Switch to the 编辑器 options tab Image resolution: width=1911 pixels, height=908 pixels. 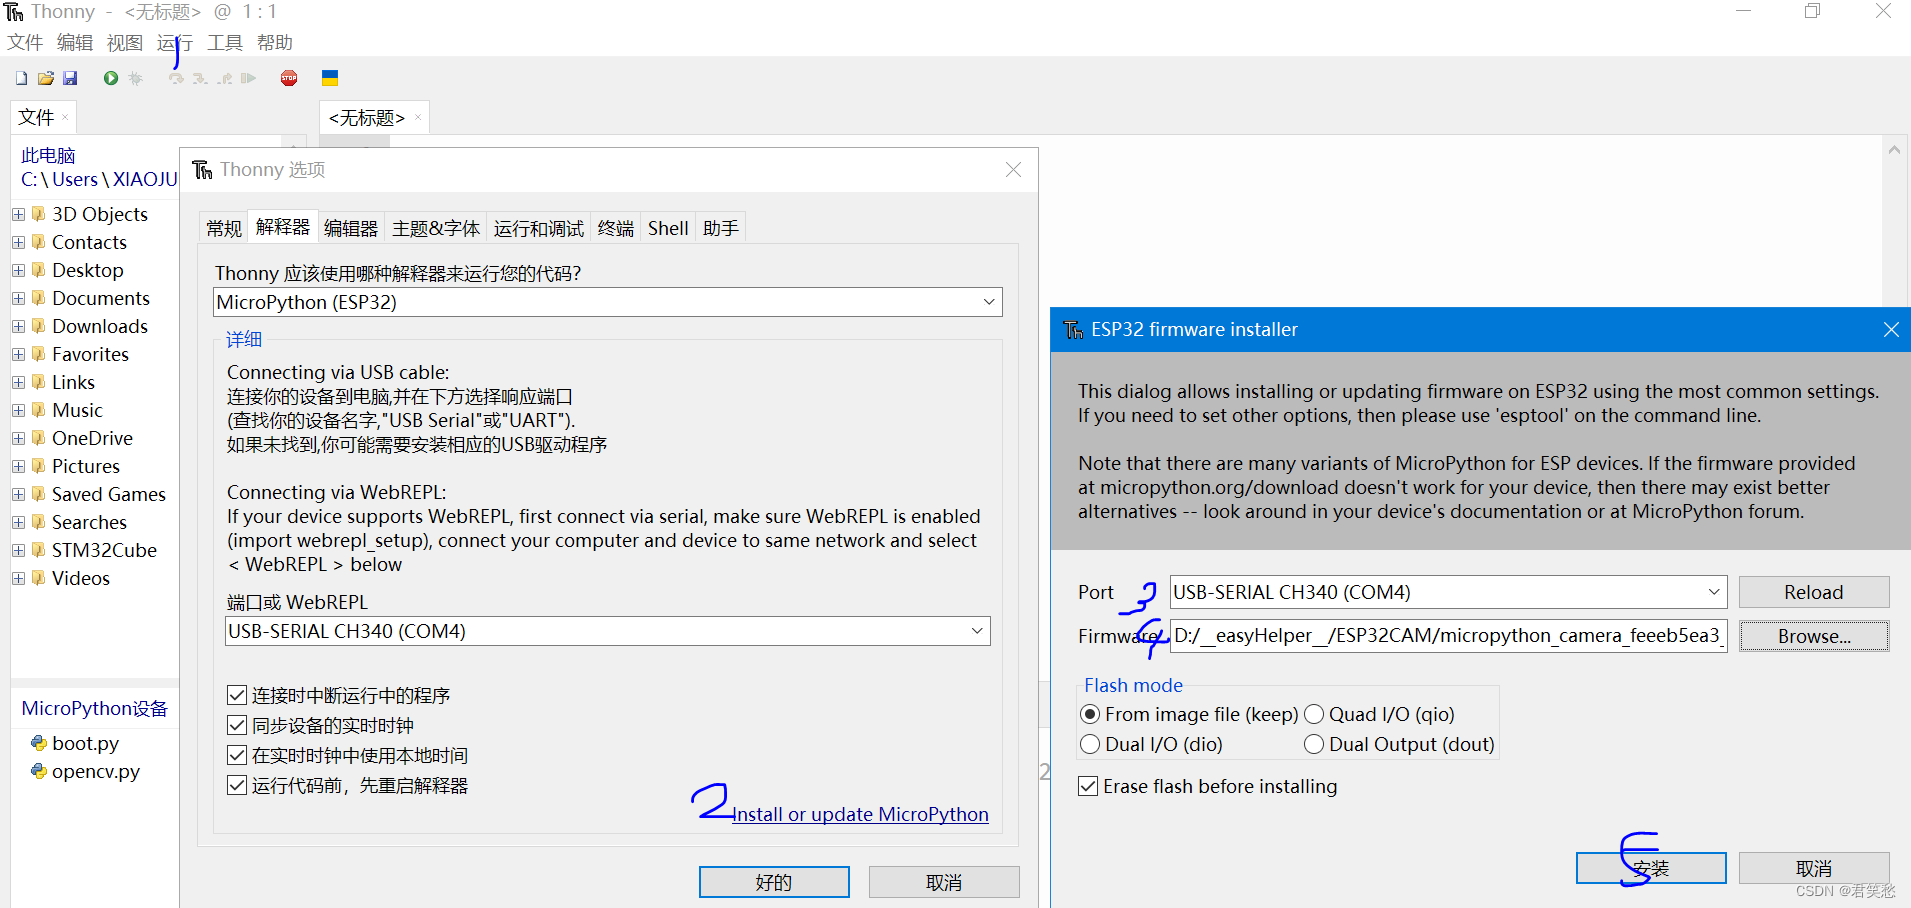pyautogui.click(x=351, y=228)
